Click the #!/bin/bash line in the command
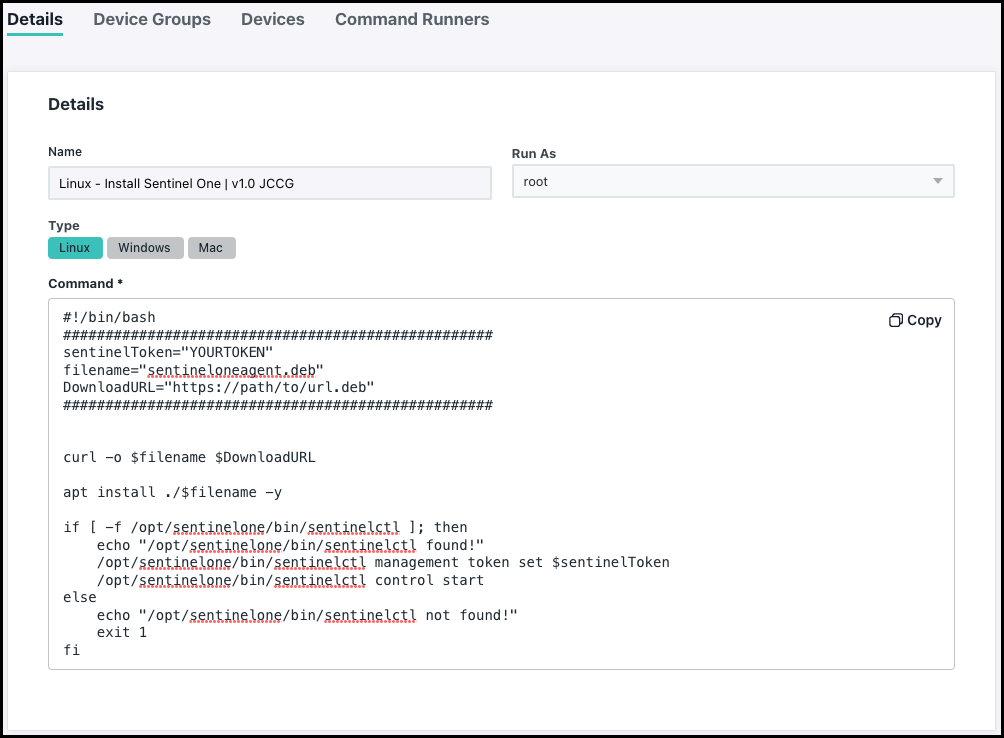 click(x=109, y=318)
